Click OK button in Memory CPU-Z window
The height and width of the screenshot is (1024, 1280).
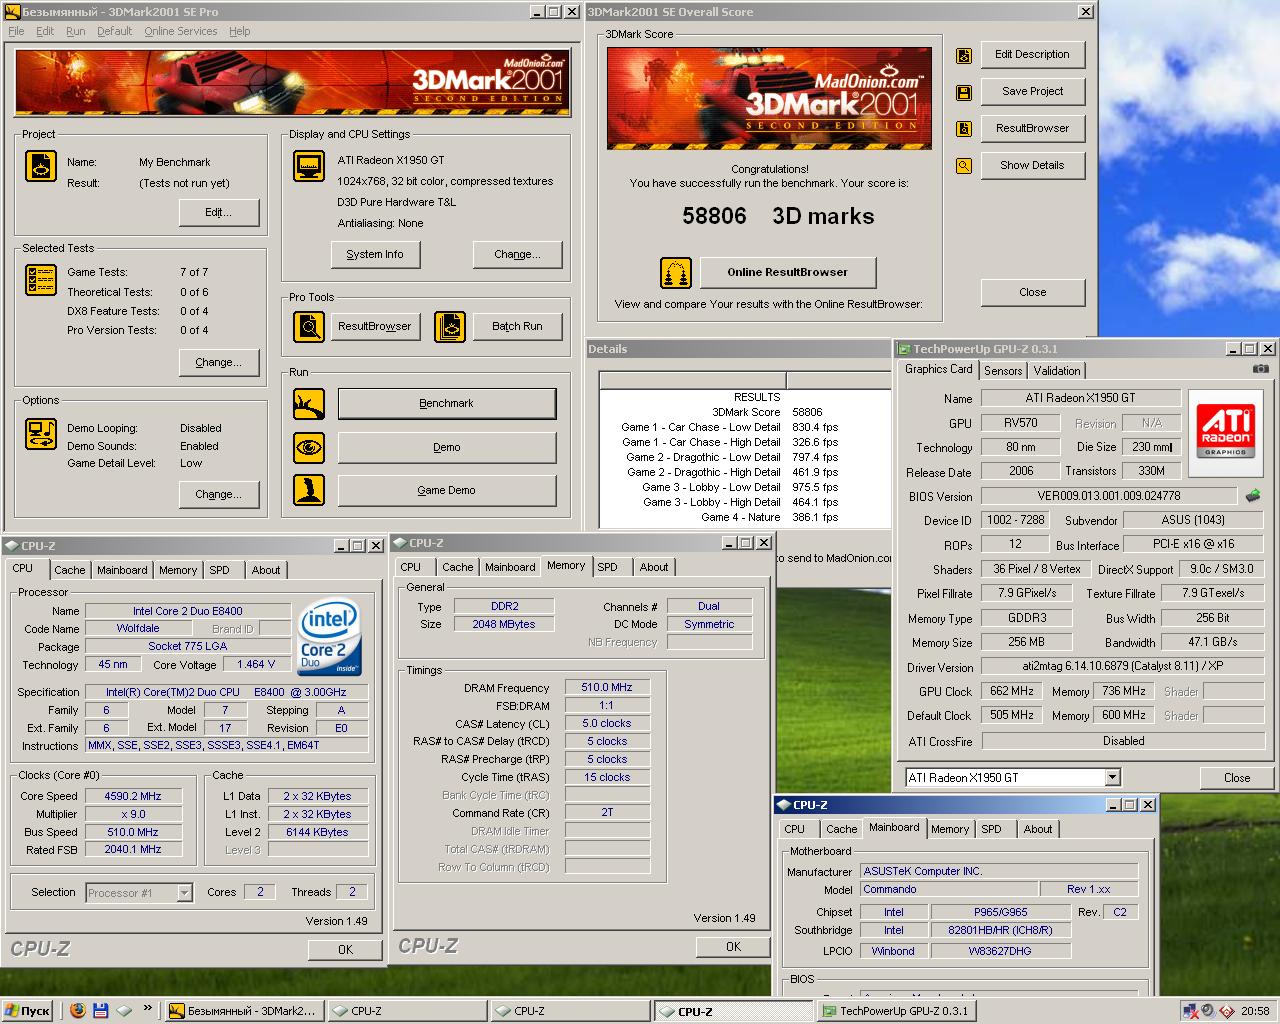(733, 946)
